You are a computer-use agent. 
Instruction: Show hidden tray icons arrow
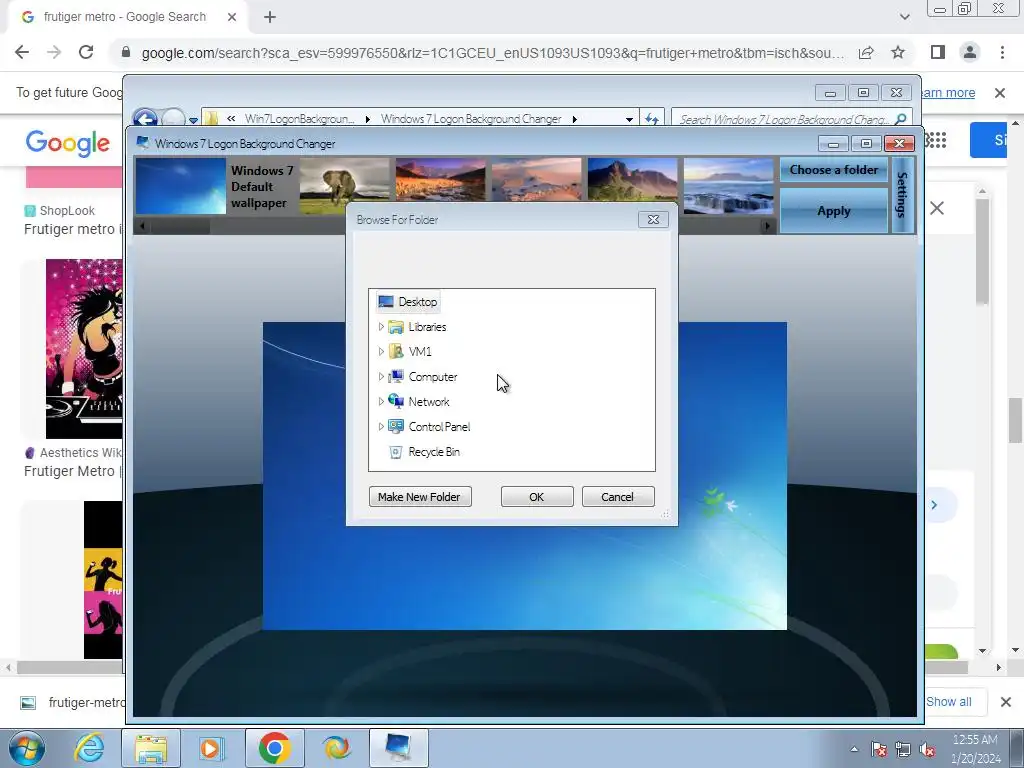click(854, 749)
